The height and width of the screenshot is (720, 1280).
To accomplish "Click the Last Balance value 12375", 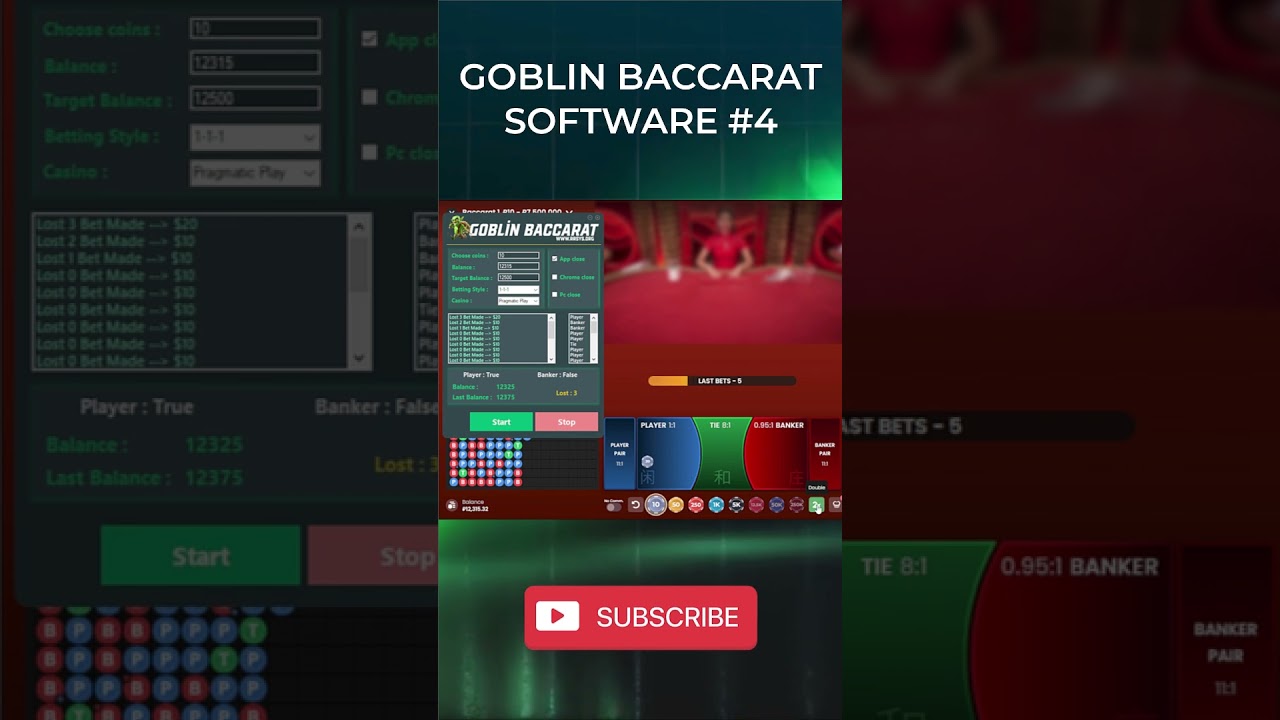I will coord(505,397).
